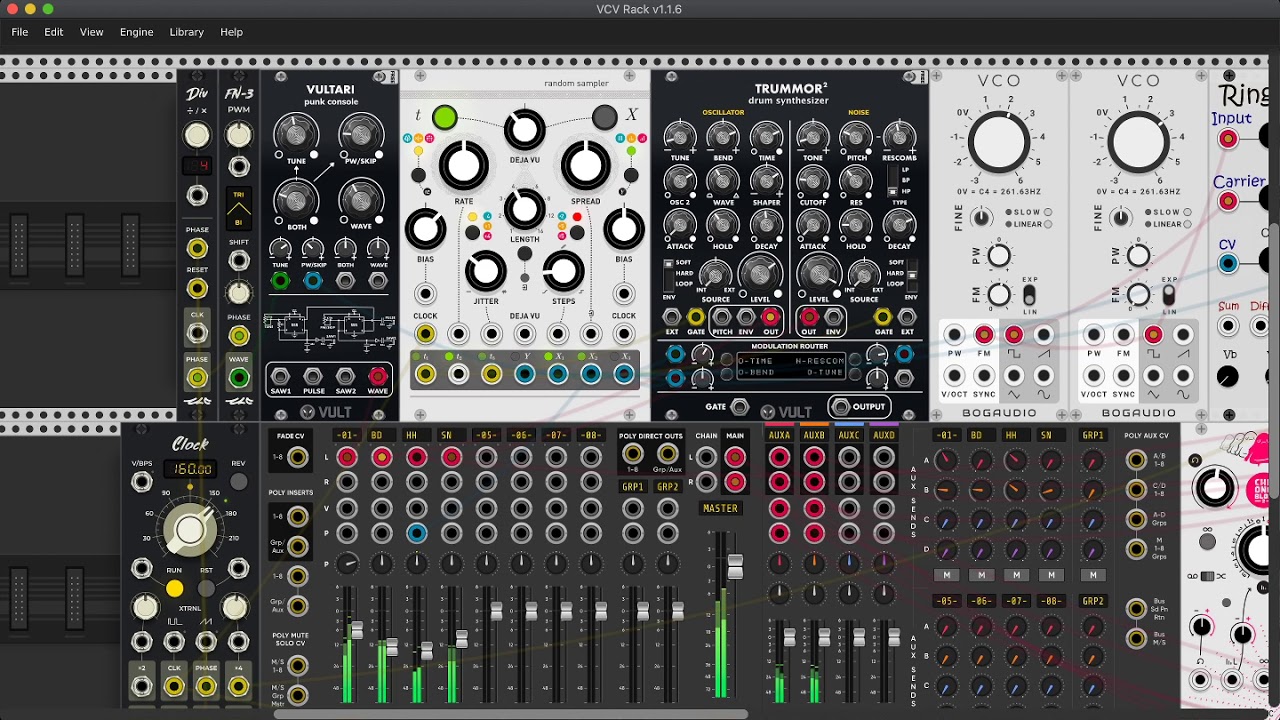Click the grey X button on random sampler

604,117
